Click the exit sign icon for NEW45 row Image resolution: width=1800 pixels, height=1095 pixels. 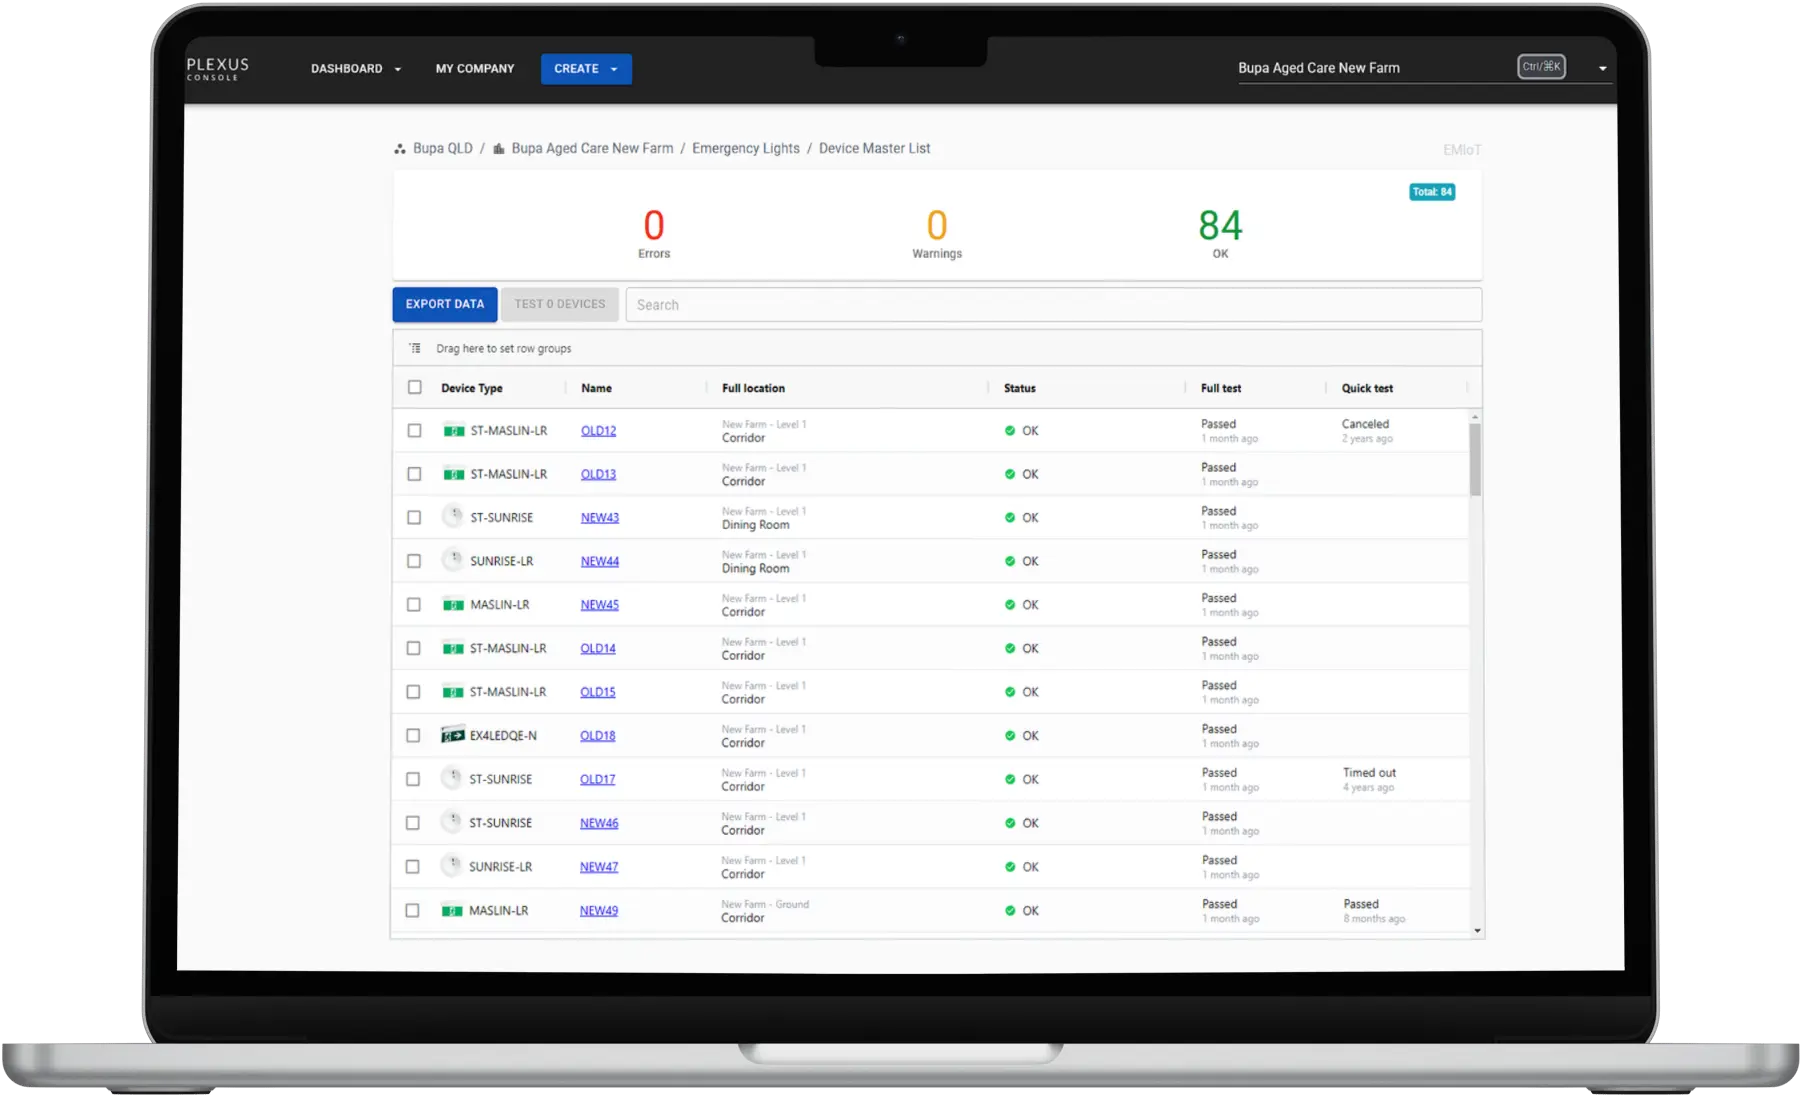tap(454, 605)
